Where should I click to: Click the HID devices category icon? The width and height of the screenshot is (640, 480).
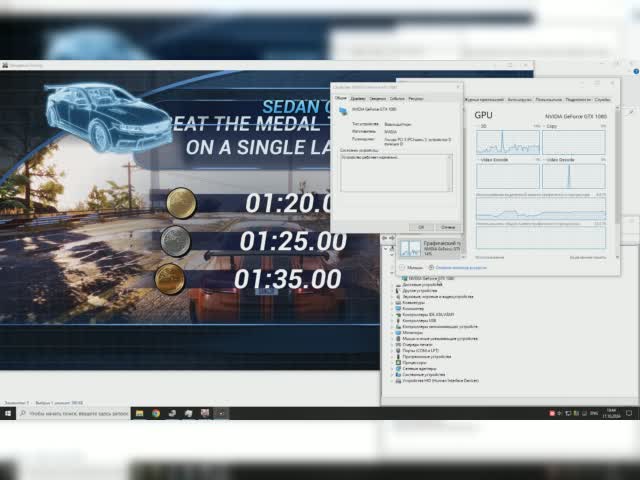coord(398,380)
